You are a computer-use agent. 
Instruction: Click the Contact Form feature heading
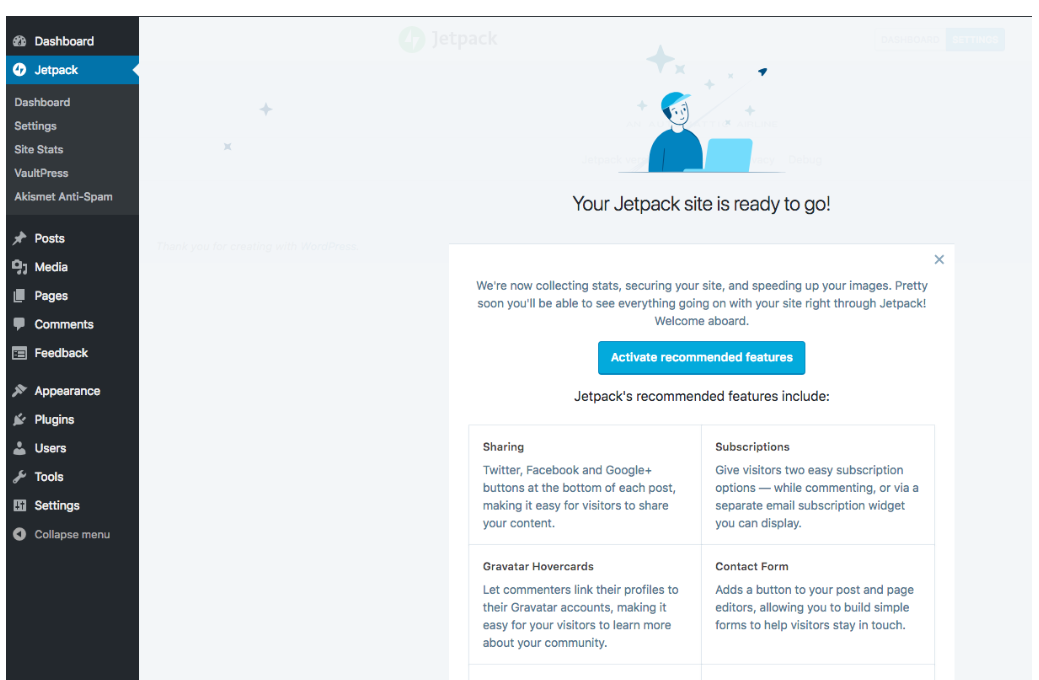(751, 567)
